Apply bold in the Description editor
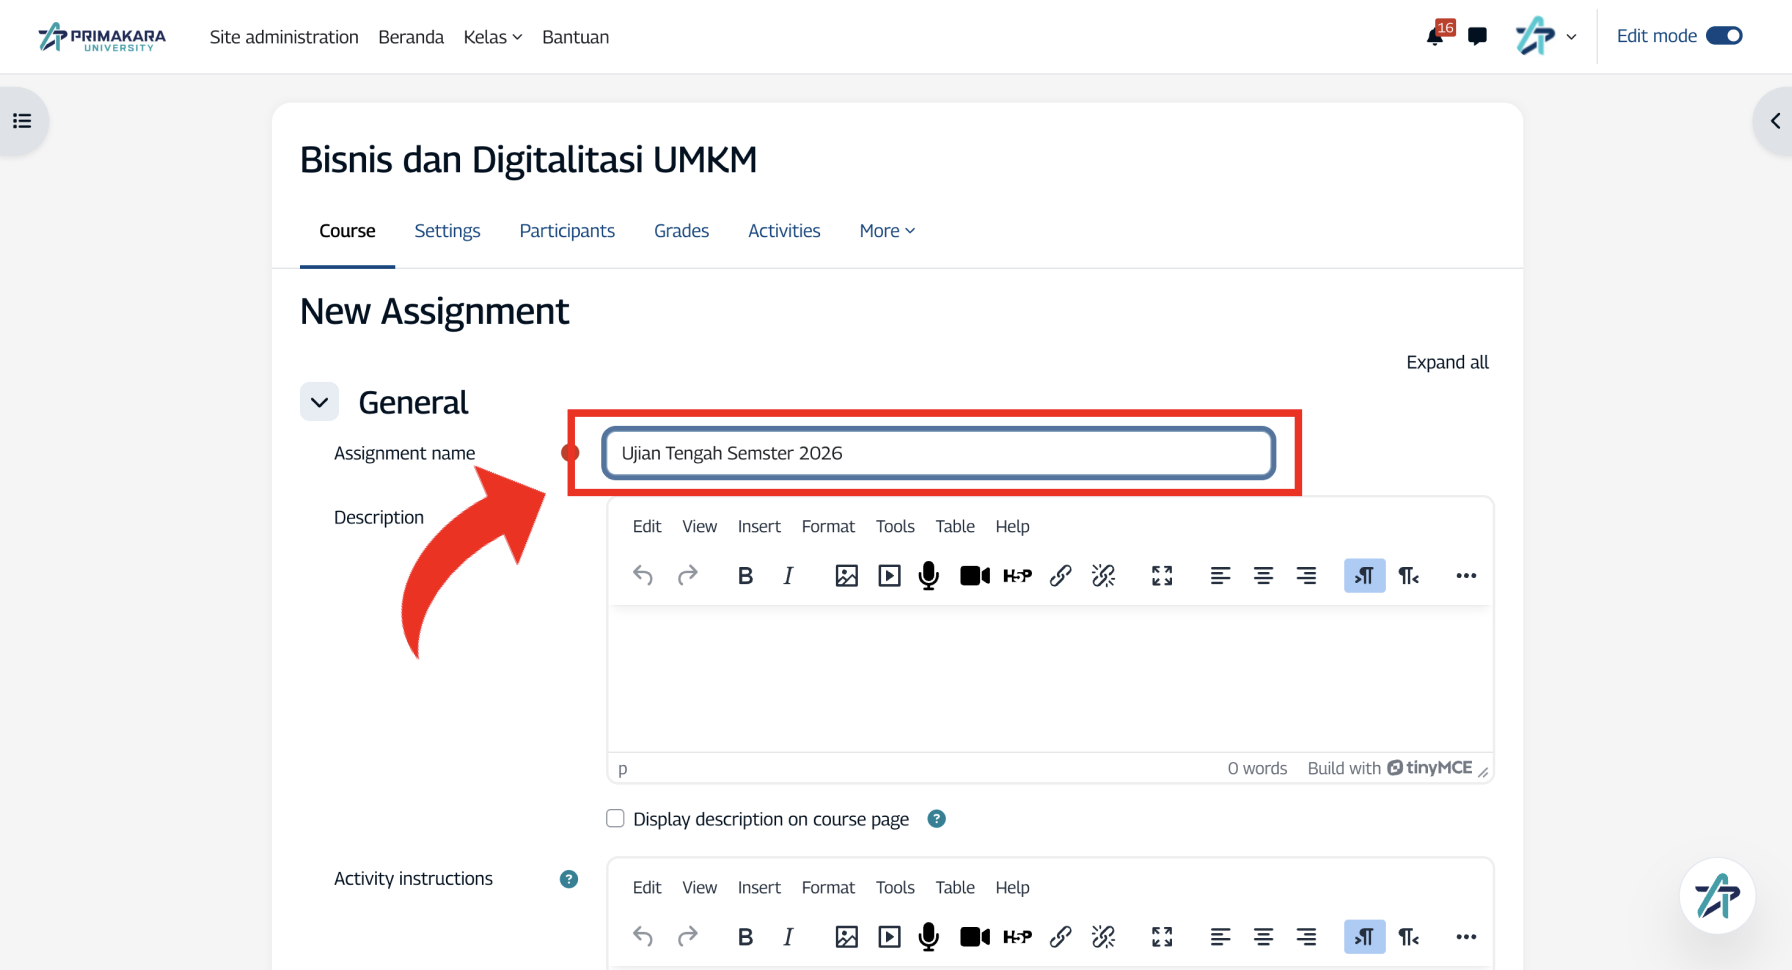The width and height of the screenshot is (1792, 970). click(745, 575)
